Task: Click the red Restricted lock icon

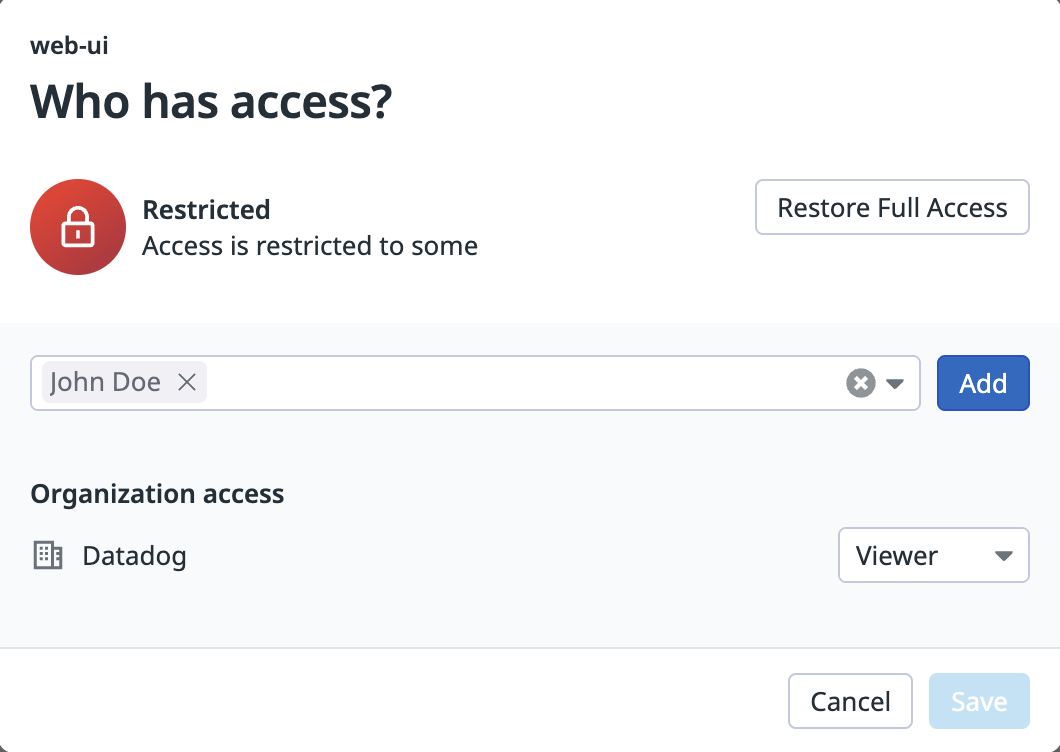Action: (x=78, y=227)
